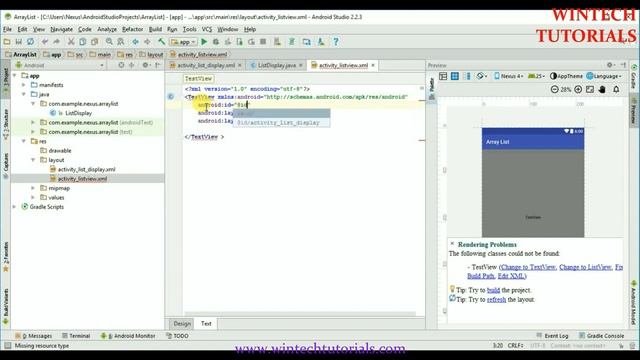The width and height of the screenshot is (640, 360).
Task: Run the app with green play button
Action: coord(204,42)
